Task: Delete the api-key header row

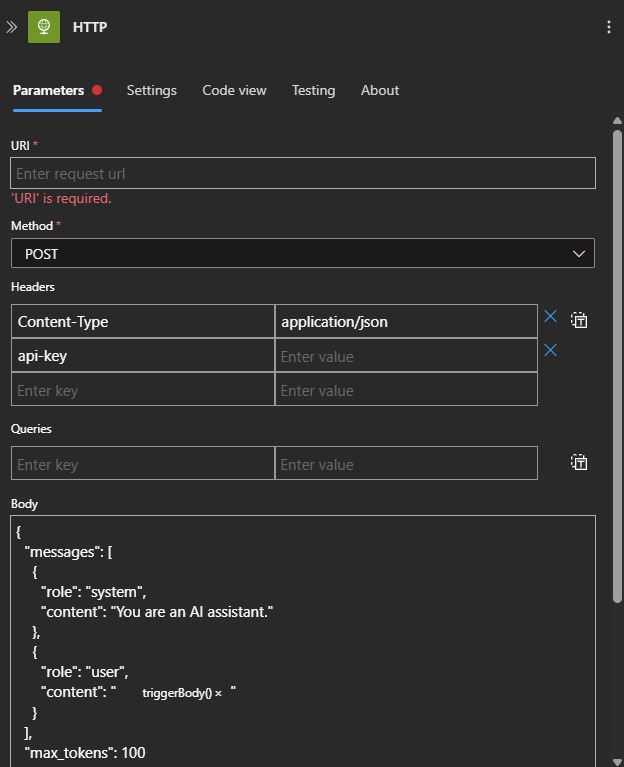Action: (551, 350)
